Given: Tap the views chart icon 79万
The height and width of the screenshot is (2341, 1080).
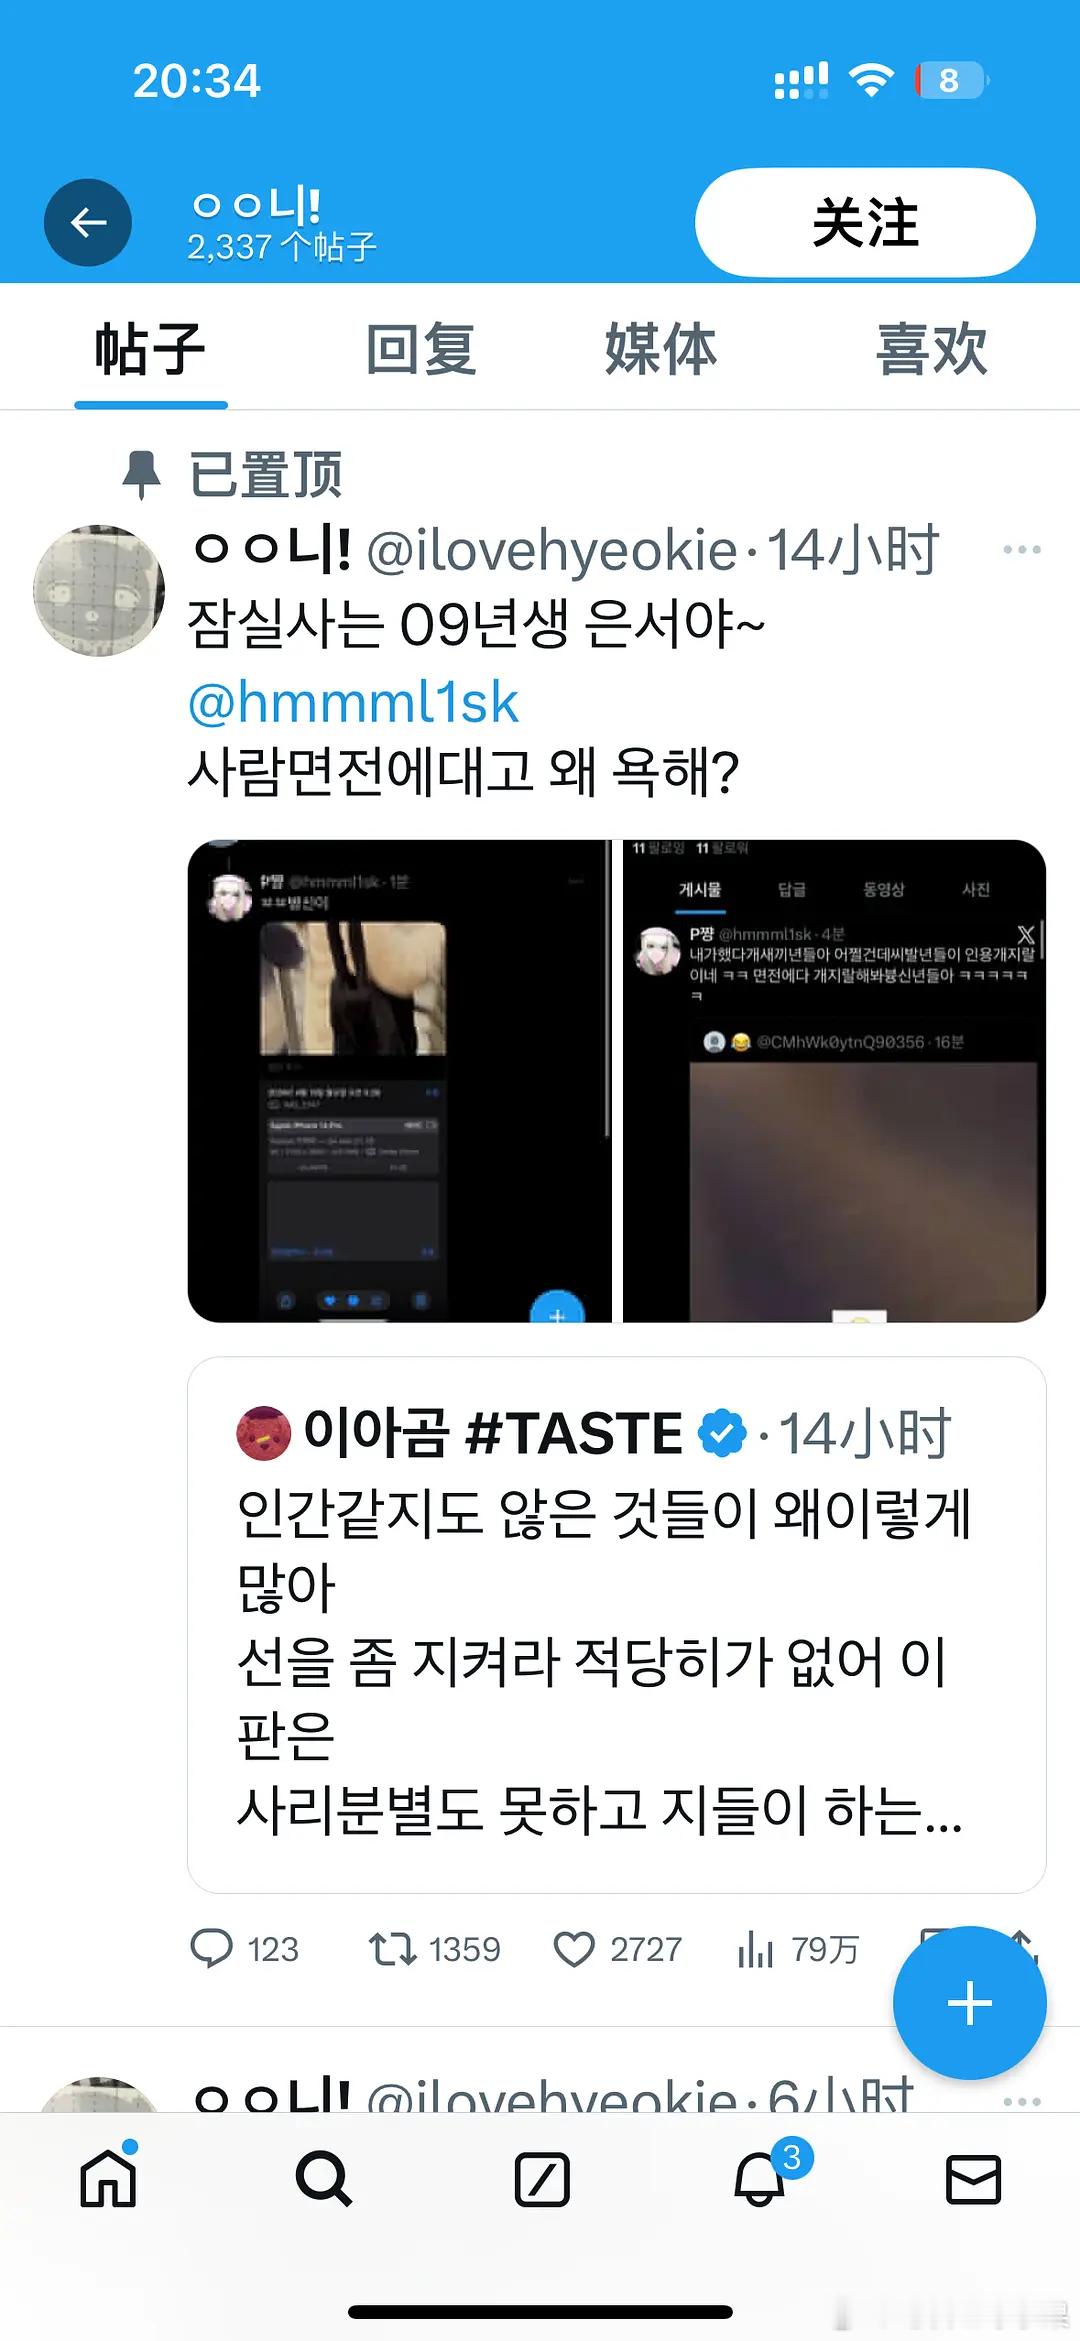Looking at the screenshot, I should pos(798,1949).
